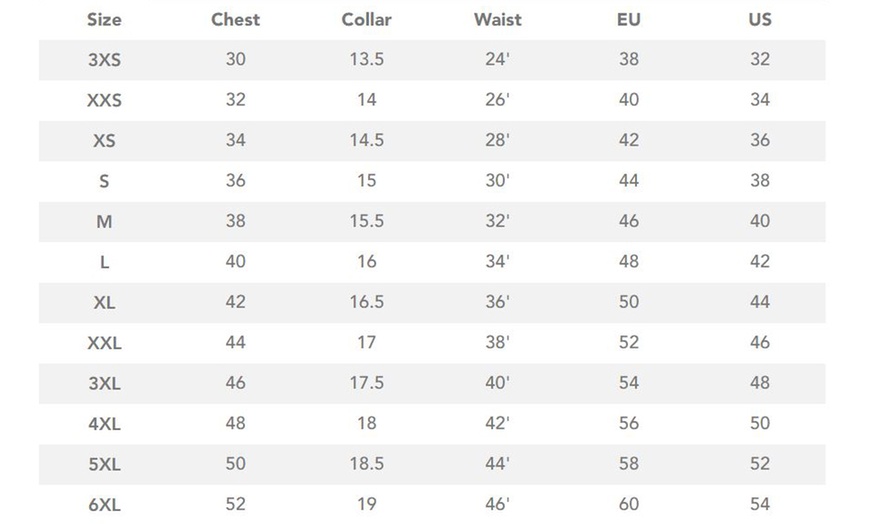Click US value 48 in 3XL row
The image size is (870, 524).
(x=760, y=383)
